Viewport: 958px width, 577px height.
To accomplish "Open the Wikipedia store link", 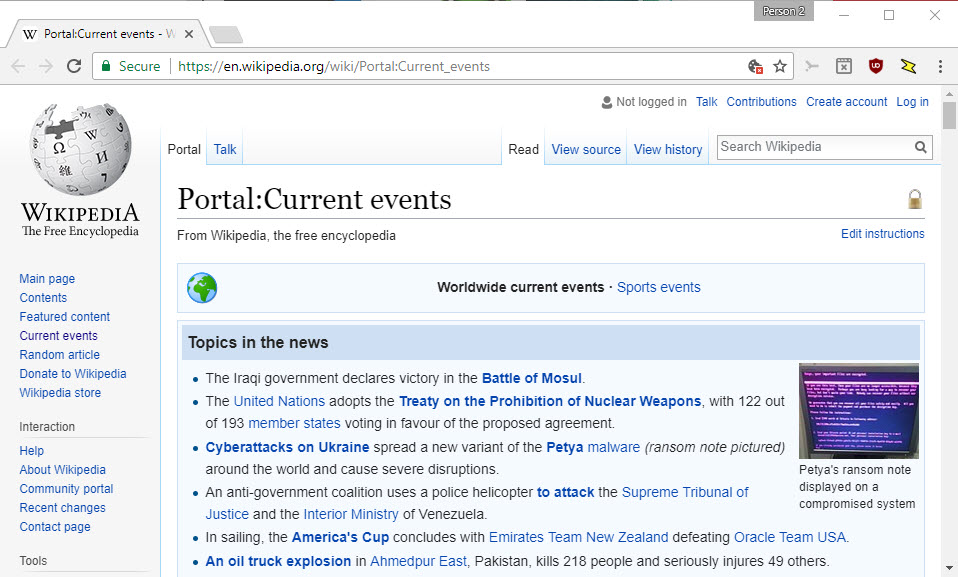I will coord(60,392).
